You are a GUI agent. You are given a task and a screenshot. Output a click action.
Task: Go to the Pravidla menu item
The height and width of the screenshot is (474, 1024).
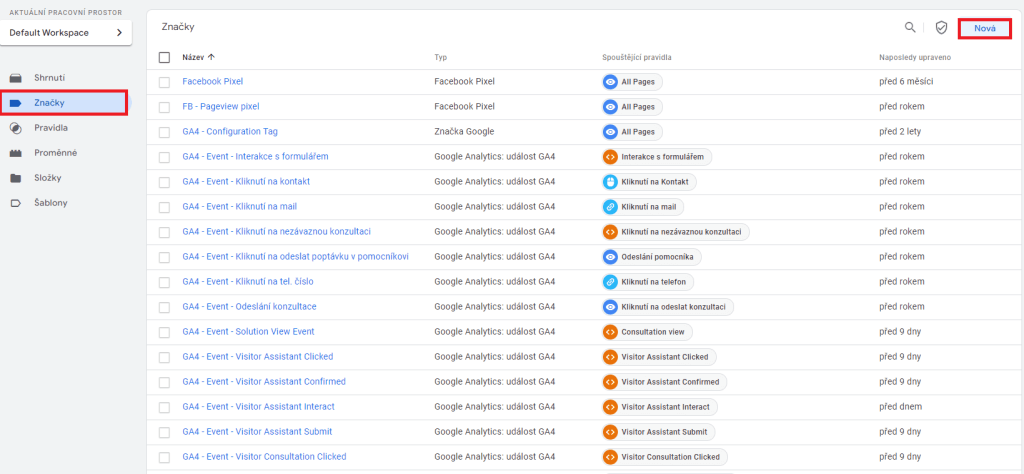coord(50,128)
